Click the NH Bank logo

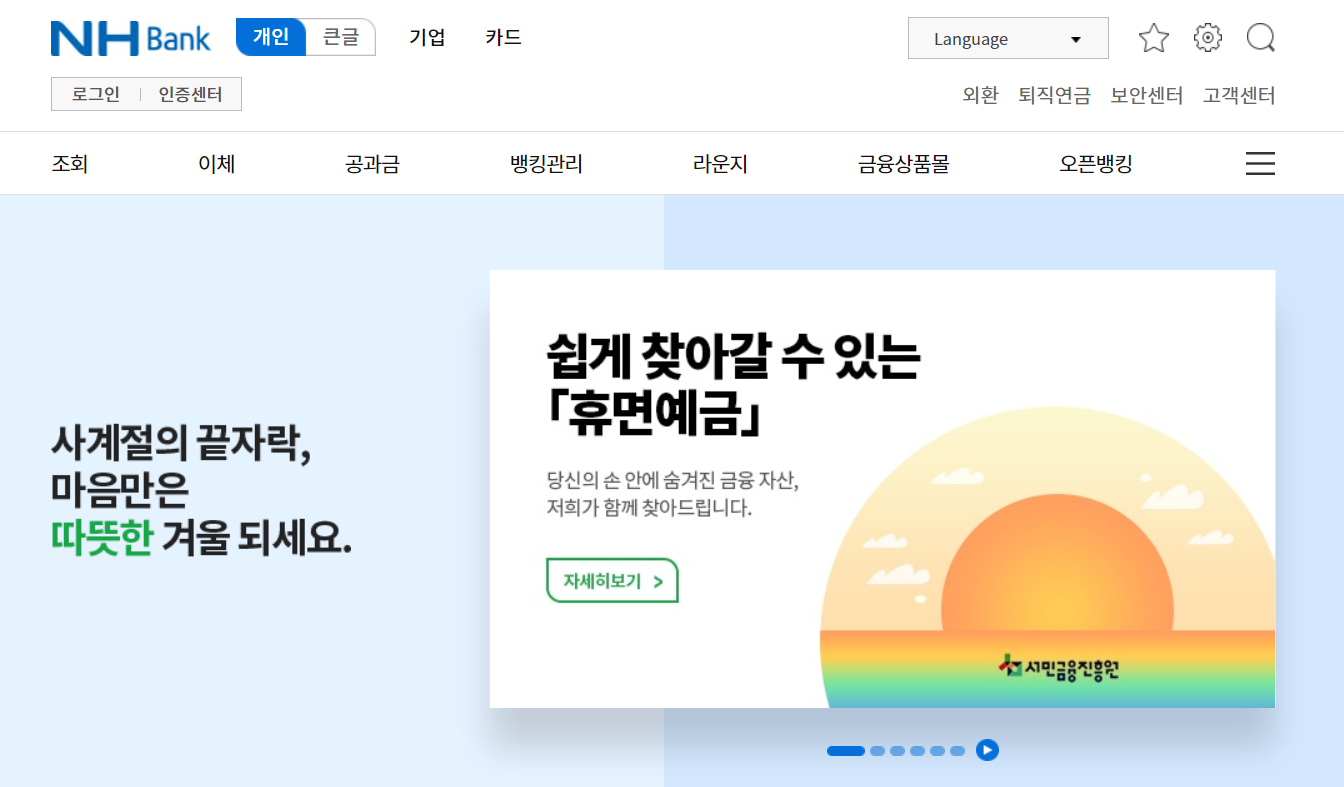click(130, 37)
